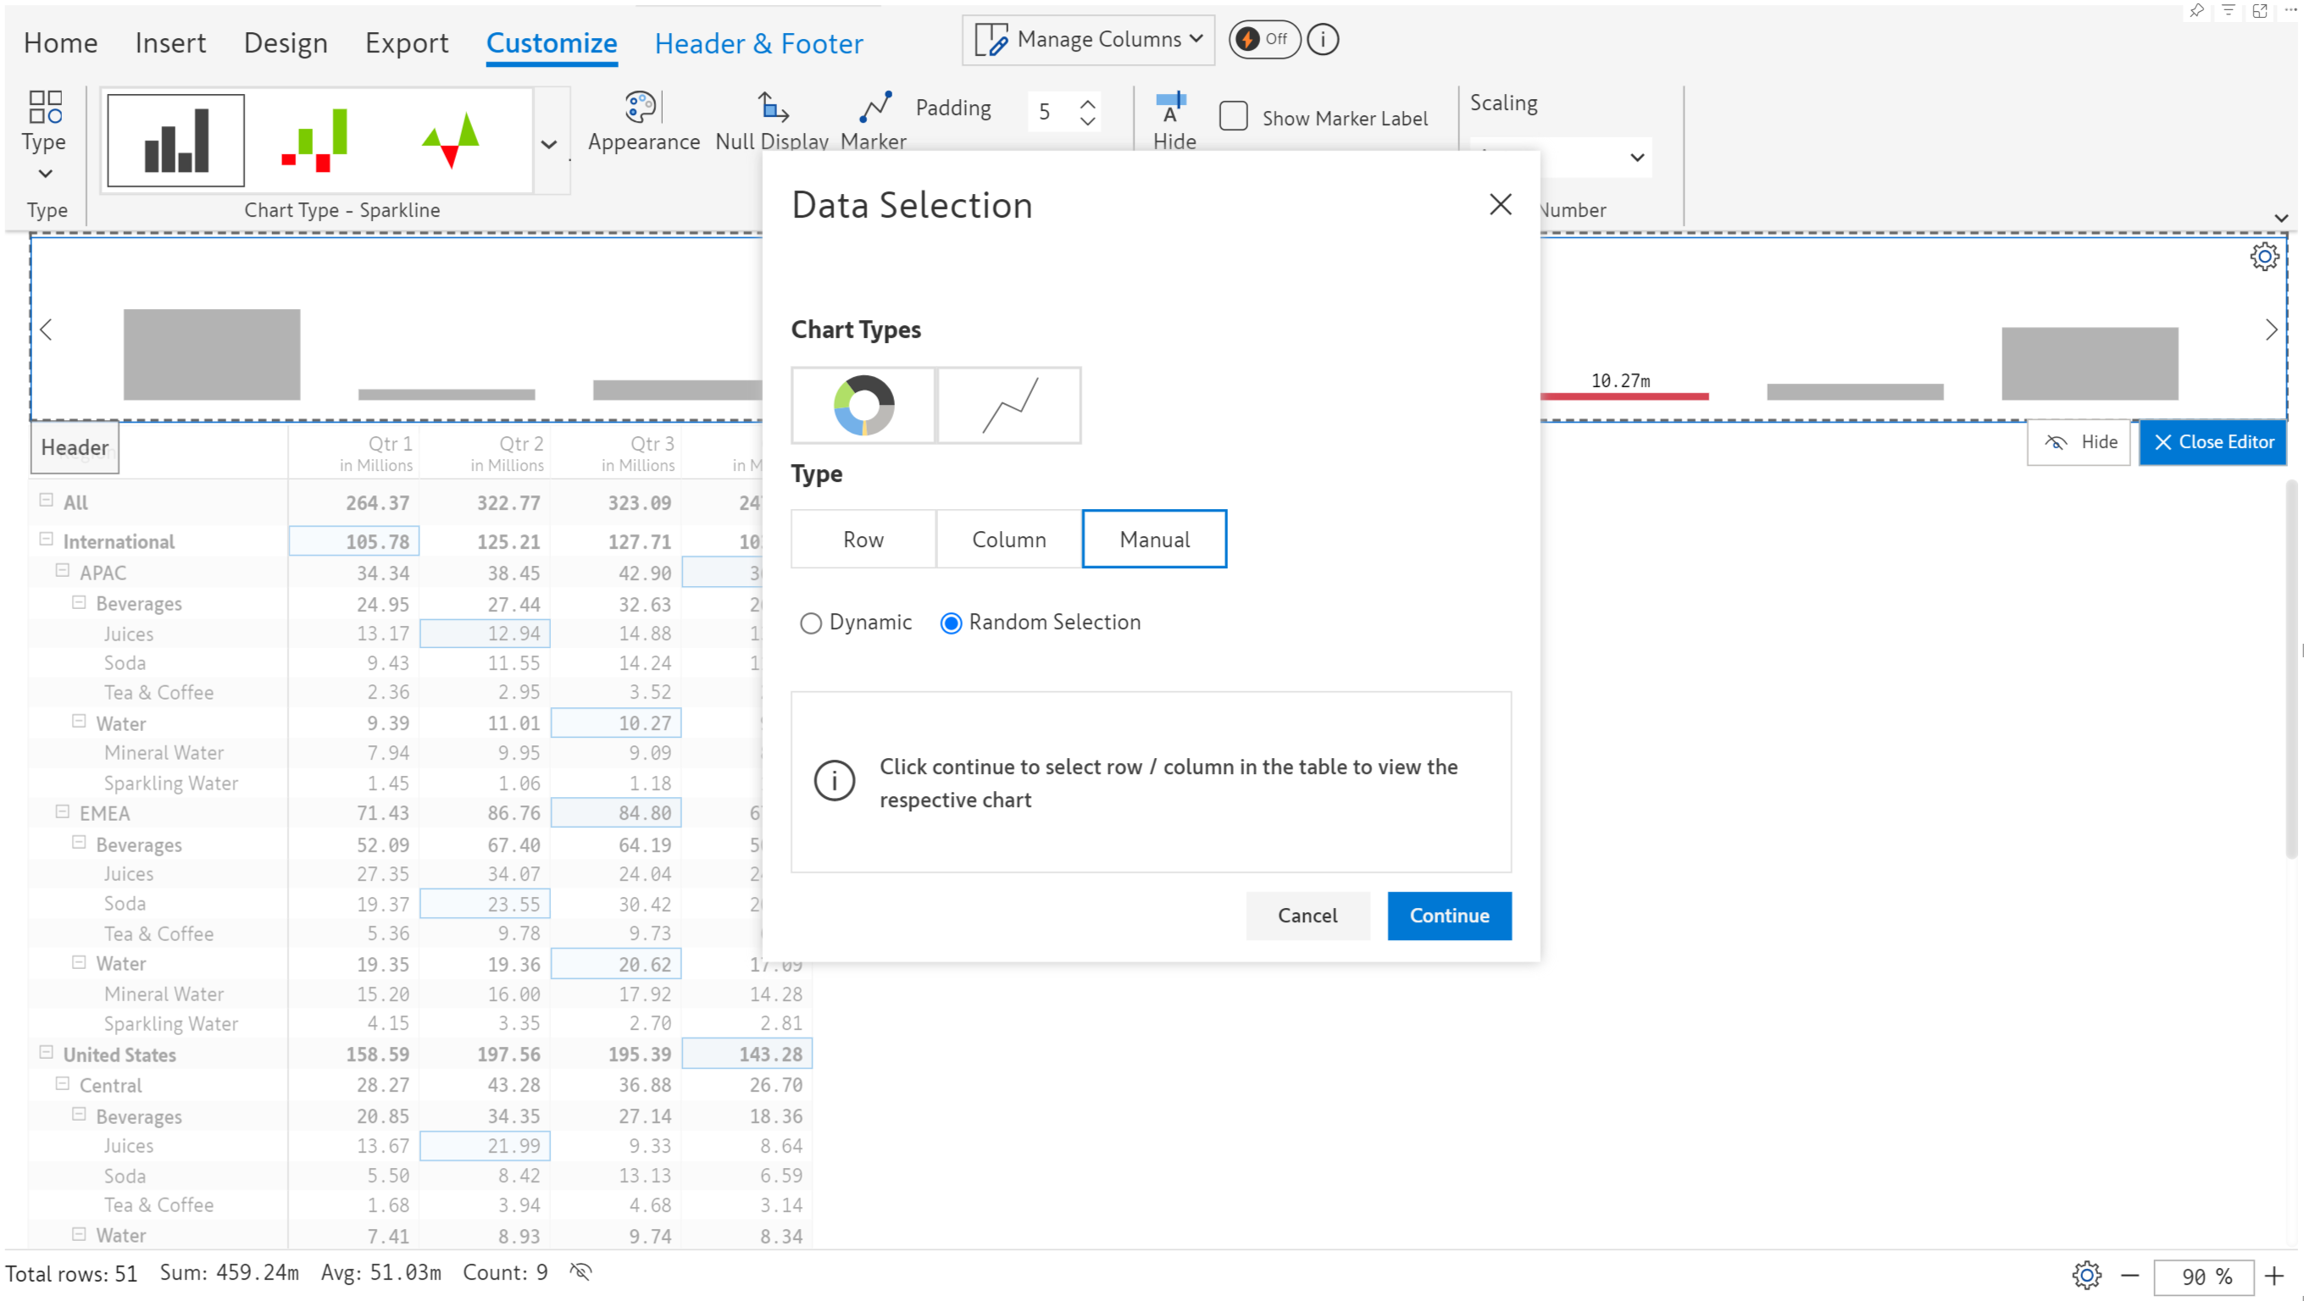Switch to the Design tab
The width and height of the screenshot is (2304, 1301).
coord(285,43)
